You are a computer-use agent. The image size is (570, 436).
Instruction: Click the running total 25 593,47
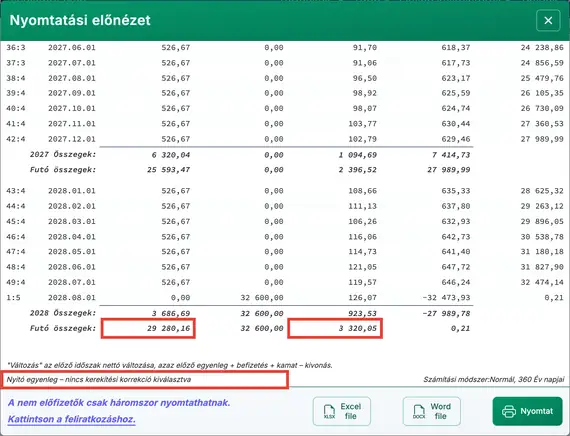click(169, 170)
